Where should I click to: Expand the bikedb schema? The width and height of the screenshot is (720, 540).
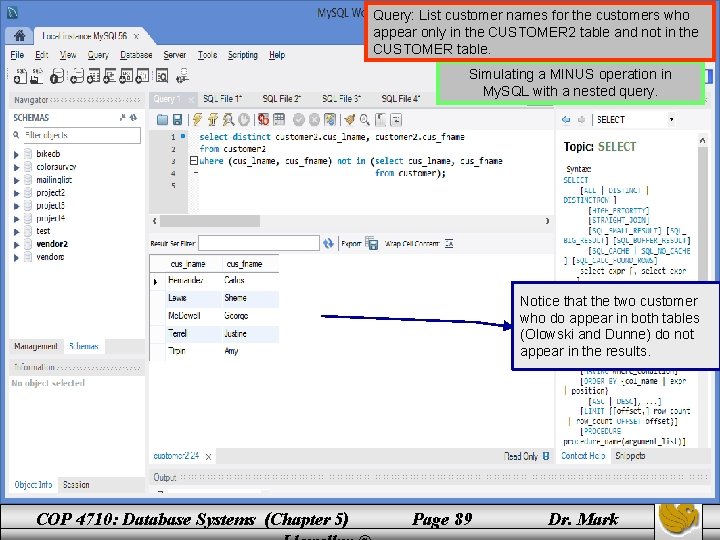pyautogui.click(x=17, y=155)
